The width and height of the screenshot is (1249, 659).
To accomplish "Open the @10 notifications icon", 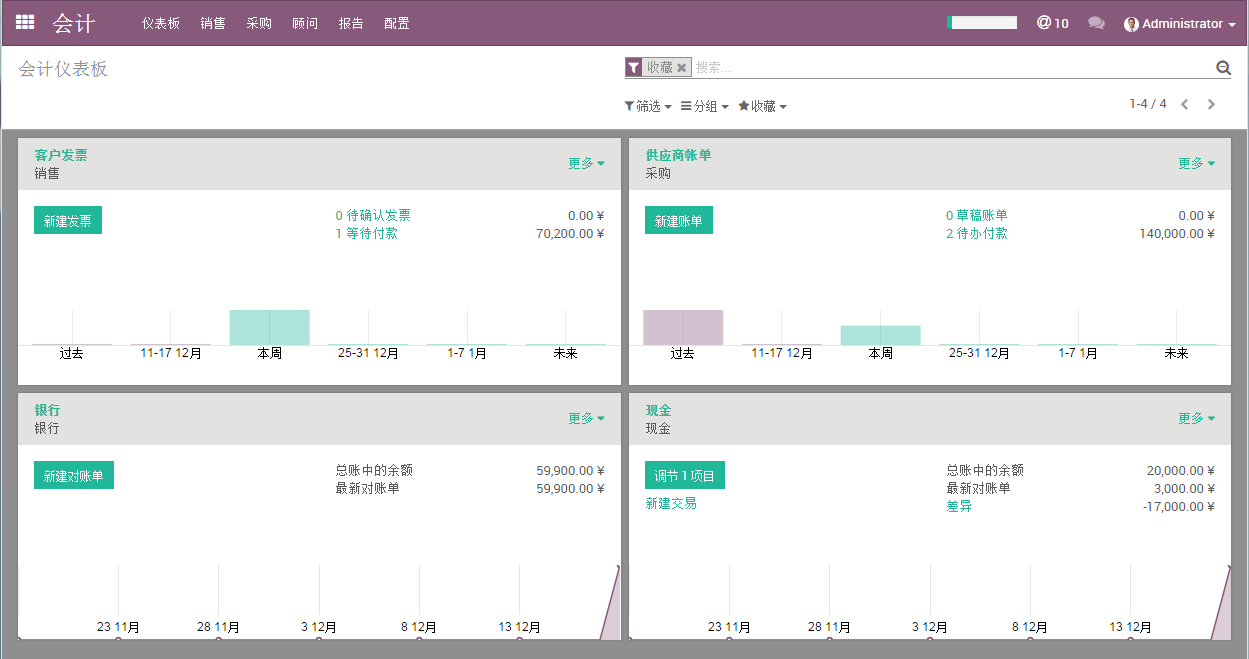I will click(x=1052, y=22).
